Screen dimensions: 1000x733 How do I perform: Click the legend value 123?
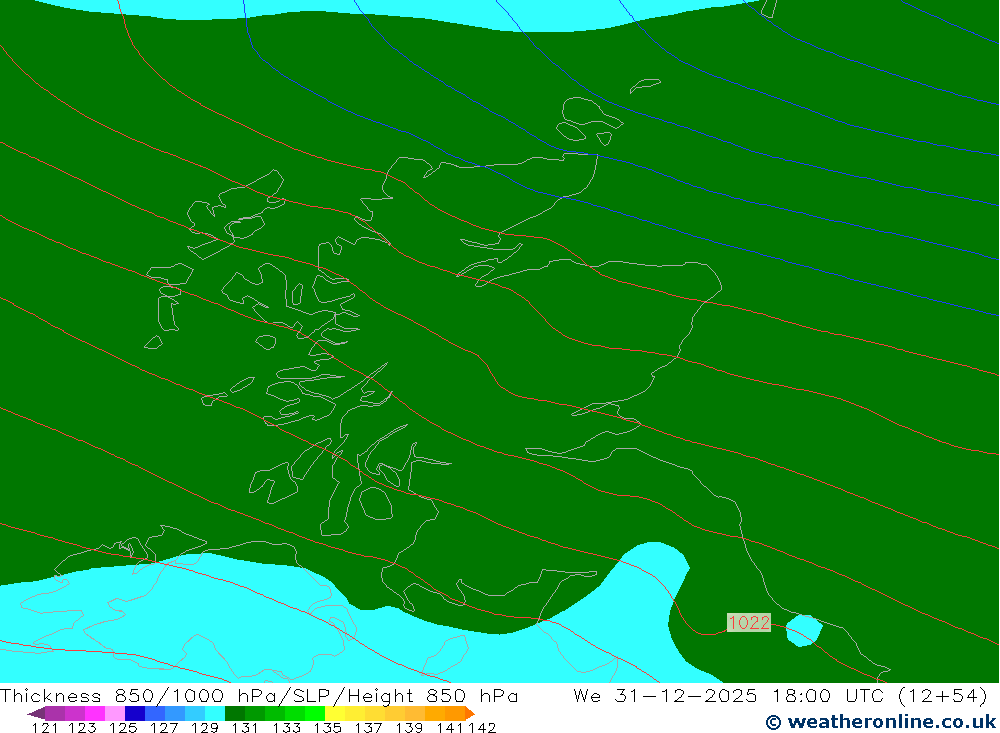(82, 727)
